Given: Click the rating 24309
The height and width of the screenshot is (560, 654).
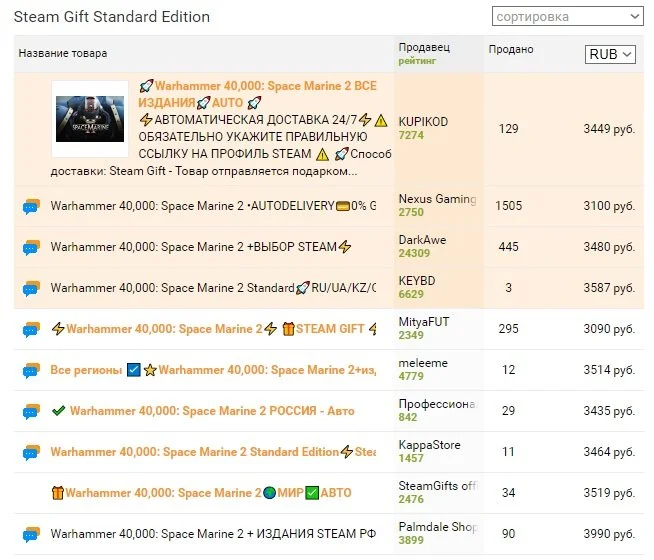Looking at the screenshot, I should [x=414, y=253].
